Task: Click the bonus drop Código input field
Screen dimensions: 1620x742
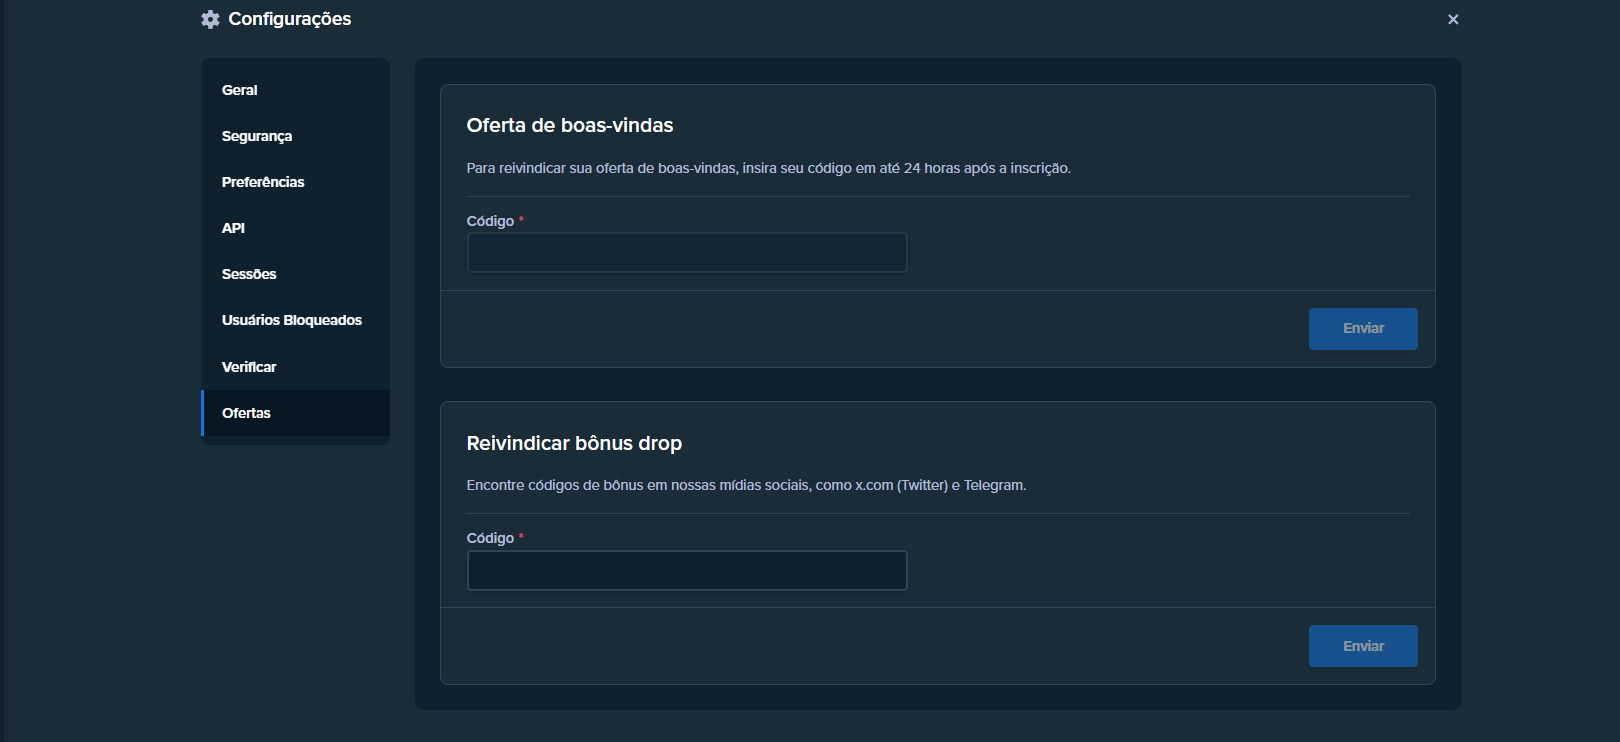Action: click(687, 570)
